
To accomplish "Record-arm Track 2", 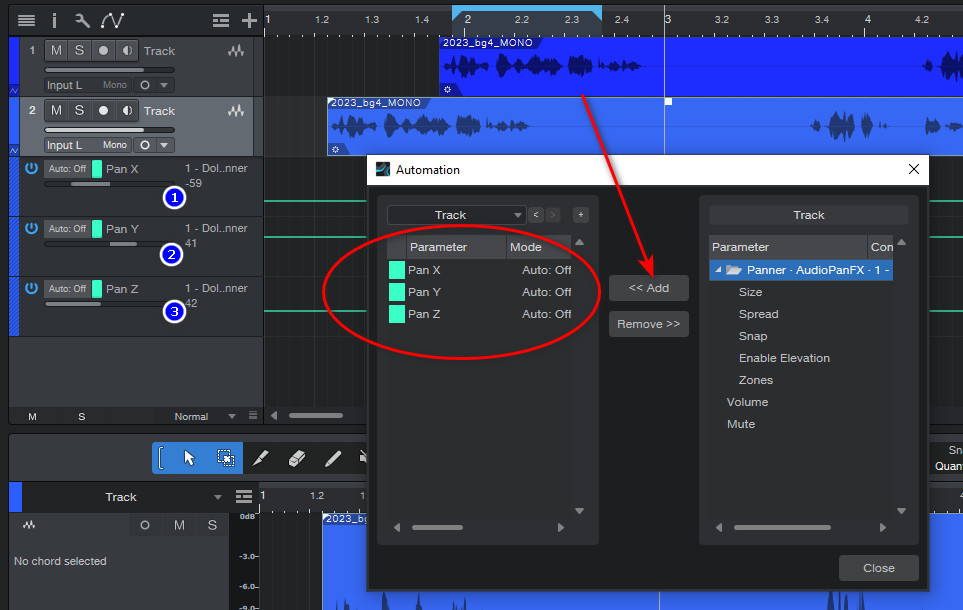I will pyautogui.click(x=103, y=111).
